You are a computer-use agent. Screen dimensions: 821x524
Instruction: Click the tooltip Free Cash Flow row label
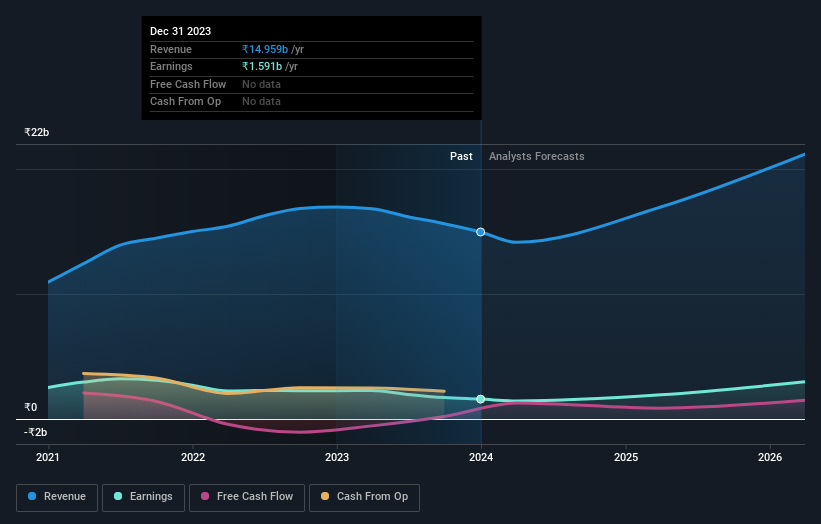(188, 84)
